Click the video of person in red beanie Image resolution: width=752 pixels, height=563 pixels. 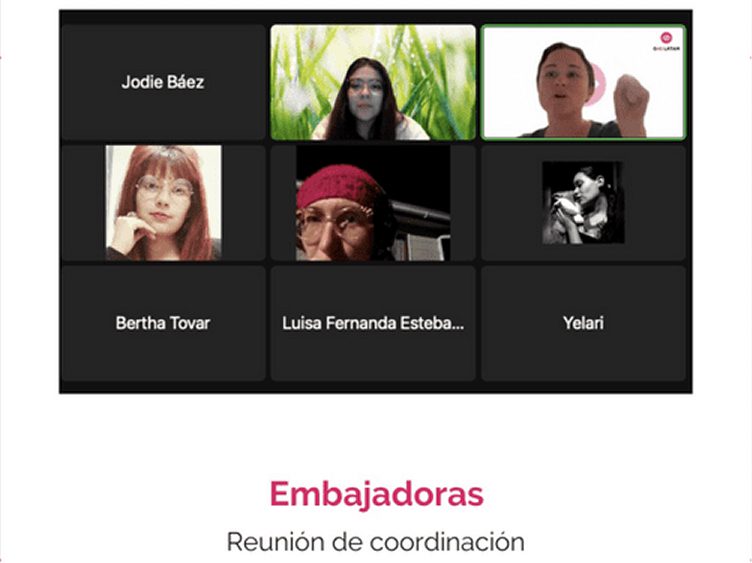373,203
